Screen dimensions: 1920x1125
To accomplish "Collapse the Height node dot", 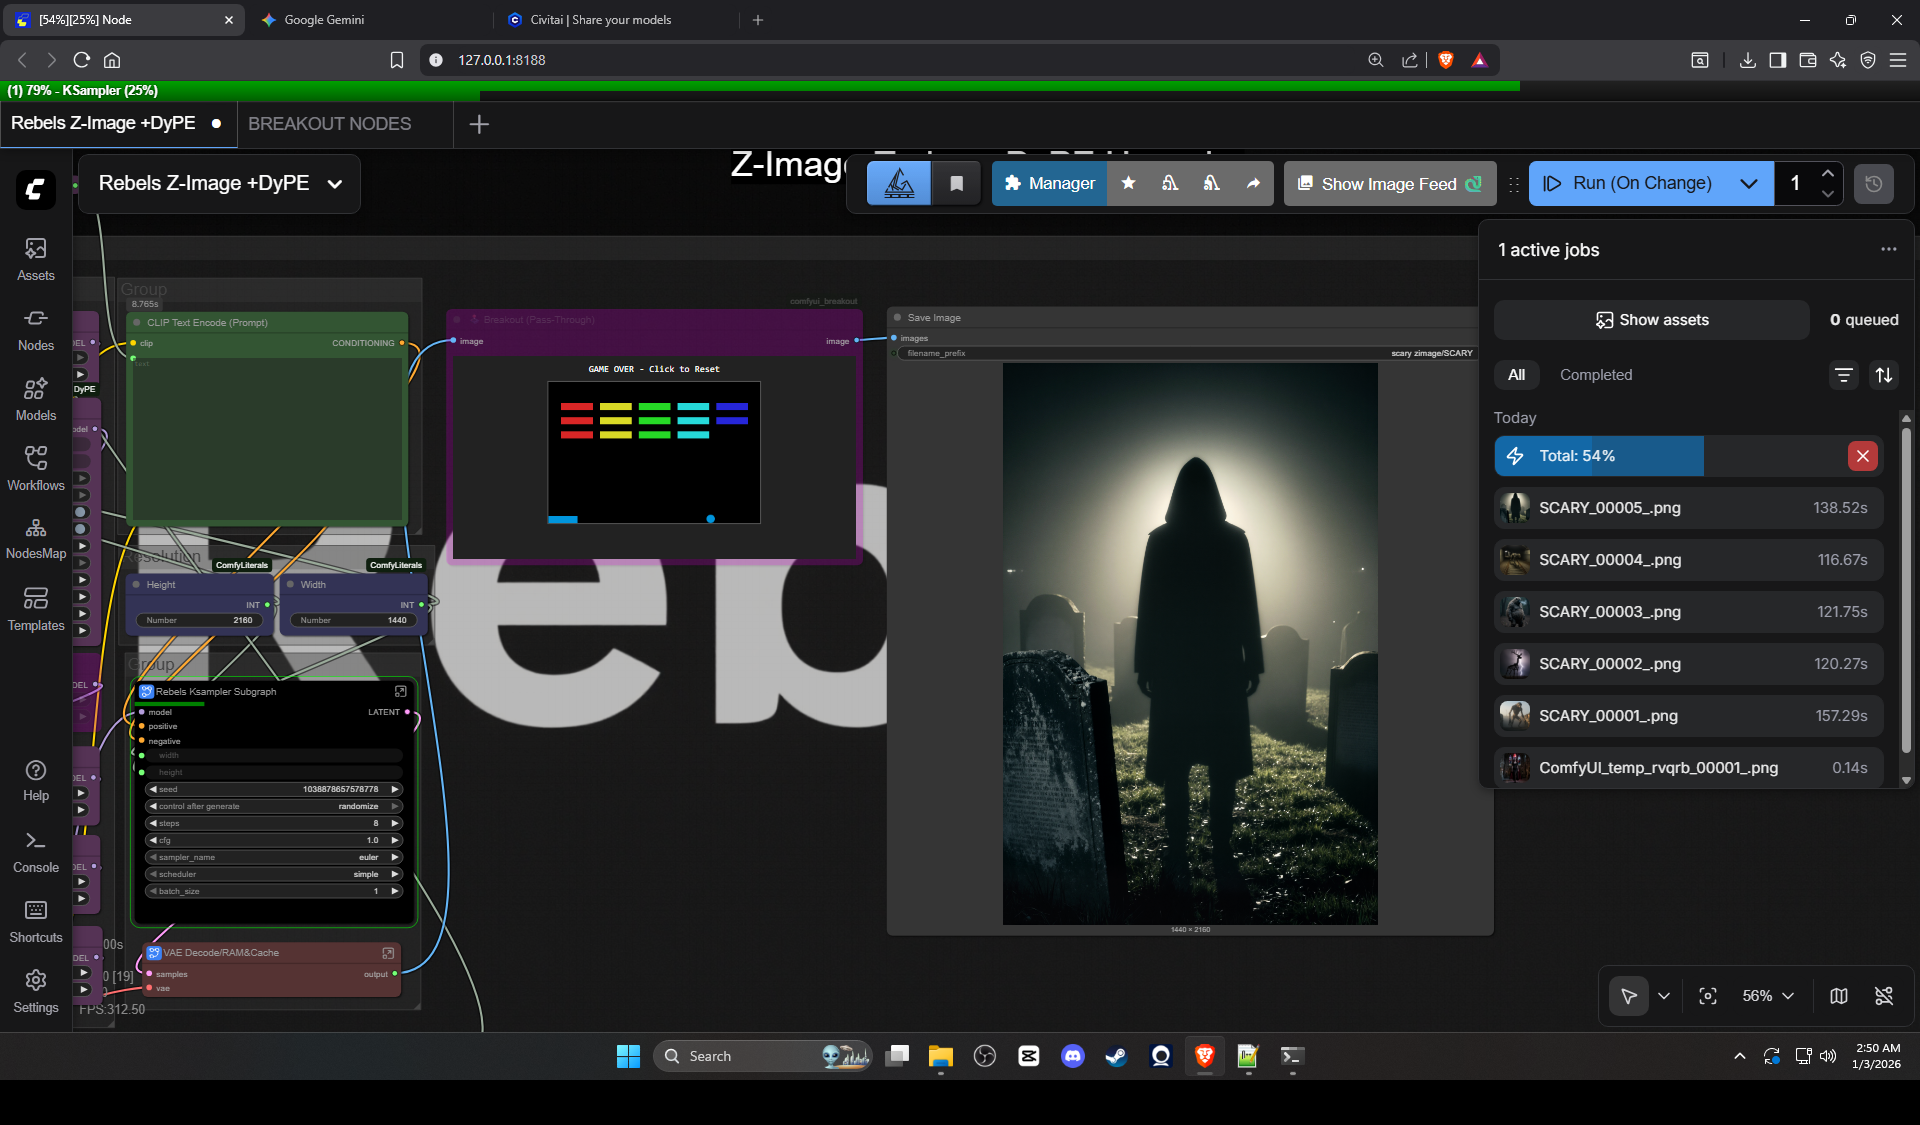I will point(137,585).
